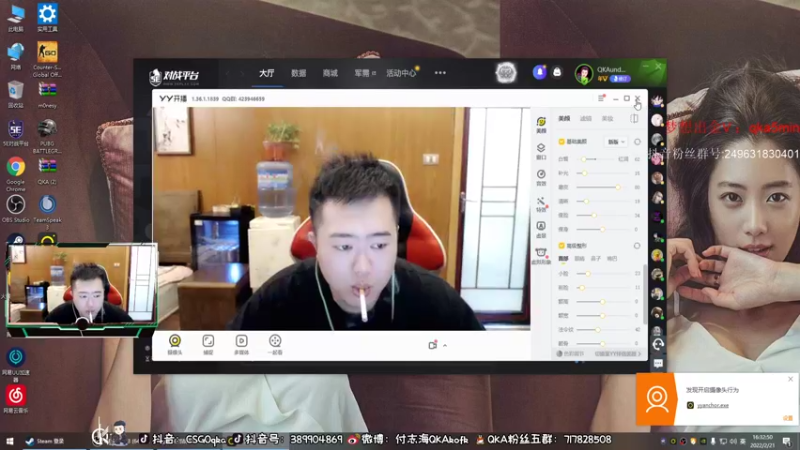Click the round badge icon in 对战平台 header
The image size is (800, 450).
(506, 73)
